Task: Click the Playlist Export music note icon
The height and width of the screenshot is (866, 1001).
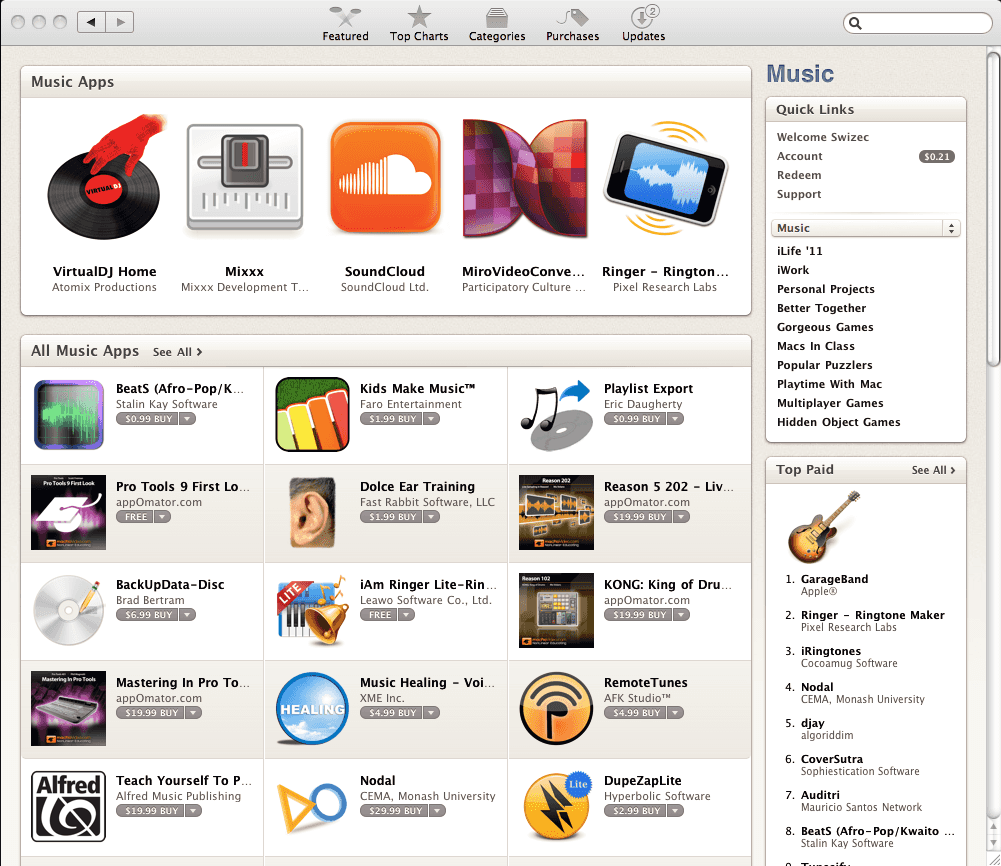Action: click(556, 415)
